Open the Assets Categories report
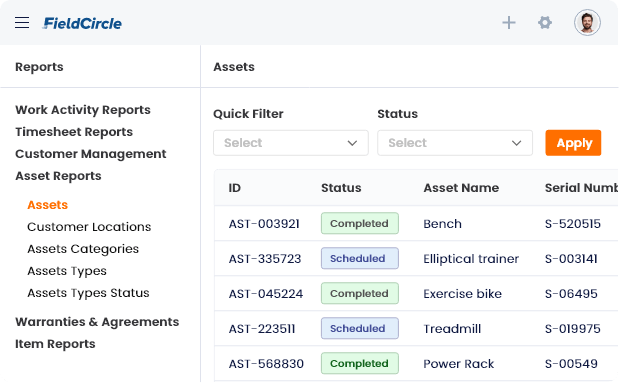 tap(83, 249)
